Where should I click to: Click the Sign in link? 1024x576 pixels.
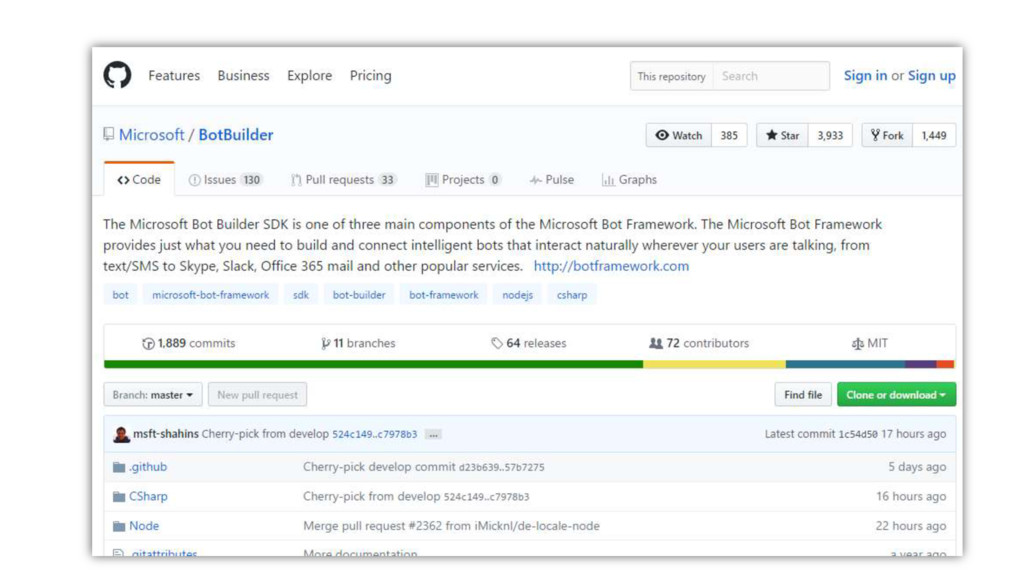click(x=865, y=76)
